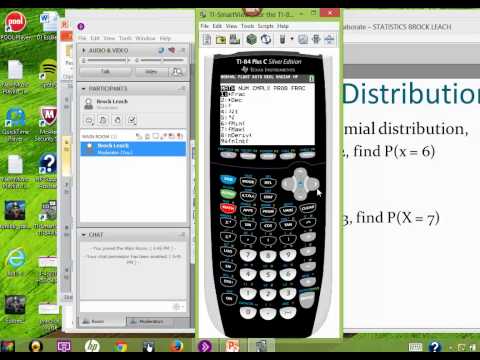The height and width of the screenshot is (360, 480).
Task: Open chat emoticon picker beside input field
Action: click(x=178, y=307)
